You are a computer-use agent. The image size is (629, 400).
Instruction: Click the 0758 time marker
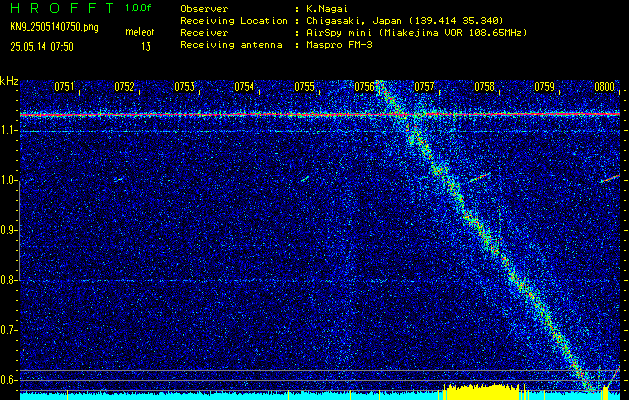pos(485,87)
